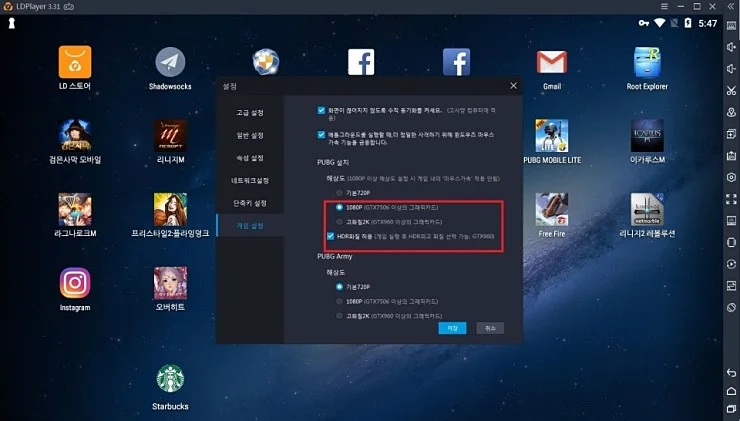Viewport: 740px width, 421px height.
Task: Launch the 오버히트 game
Action: [x=170, y=283]
